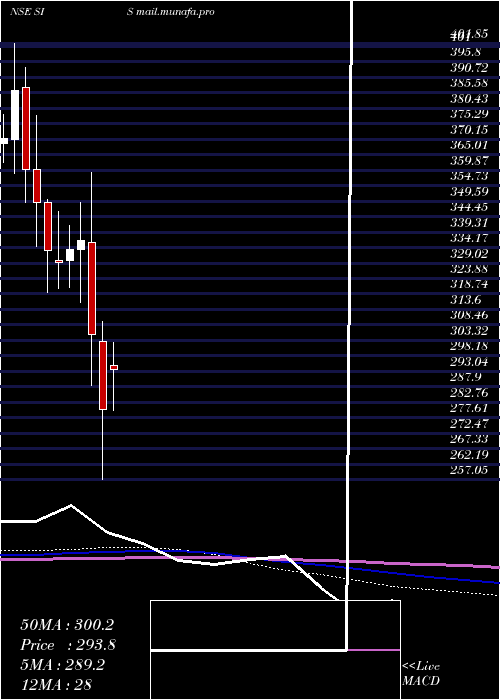Click the 354.73 price axis label
Image resolution: width=500 pixels, height=700 pixels.
point(470,176)
